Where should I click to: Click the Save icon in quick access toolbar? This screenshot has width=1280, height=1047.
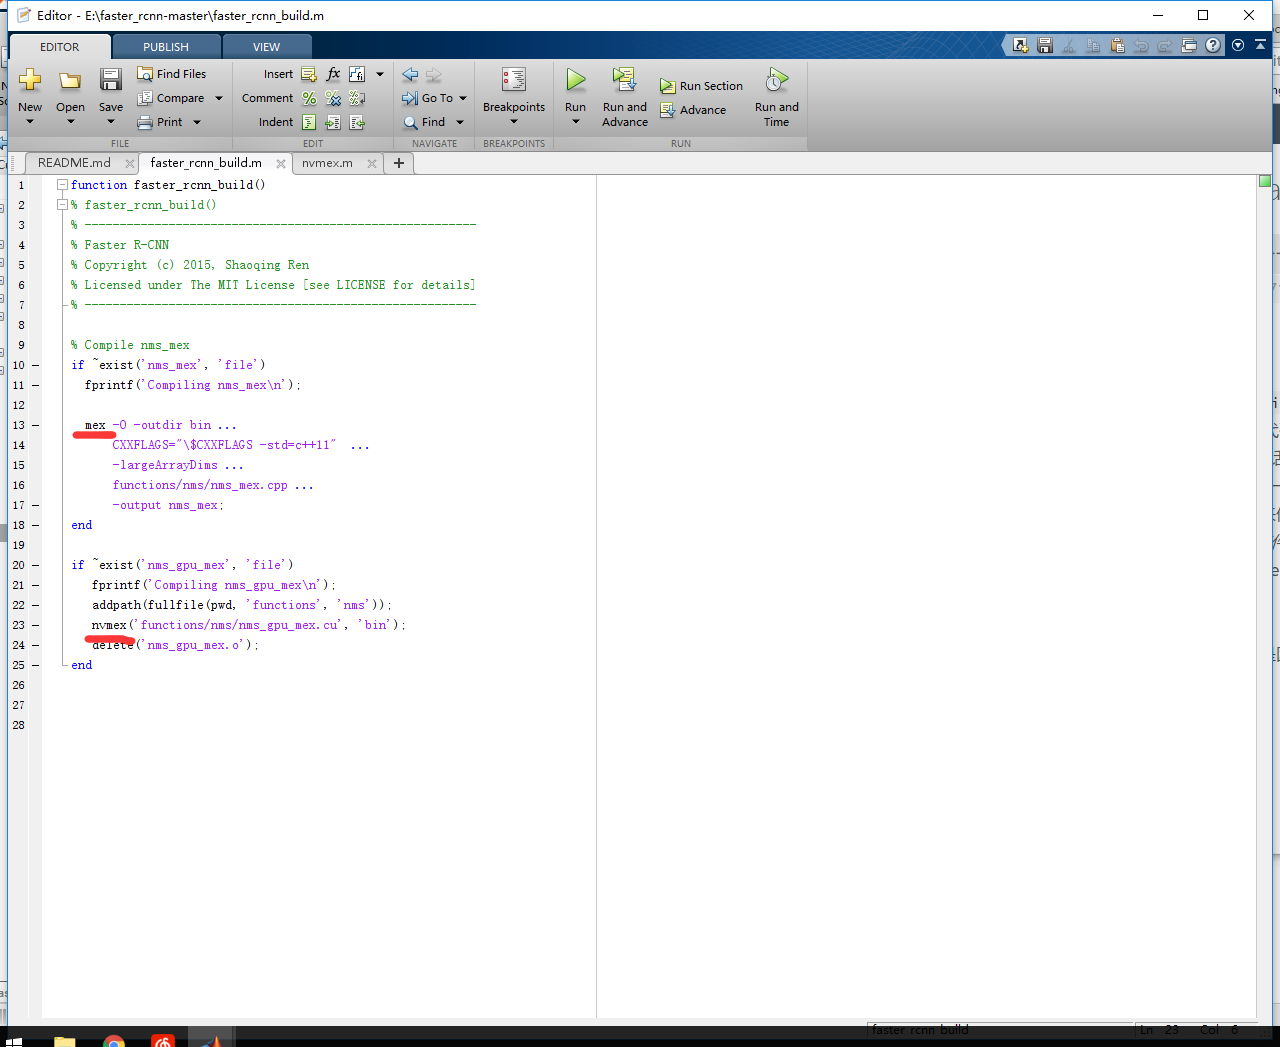point(1044,45)
